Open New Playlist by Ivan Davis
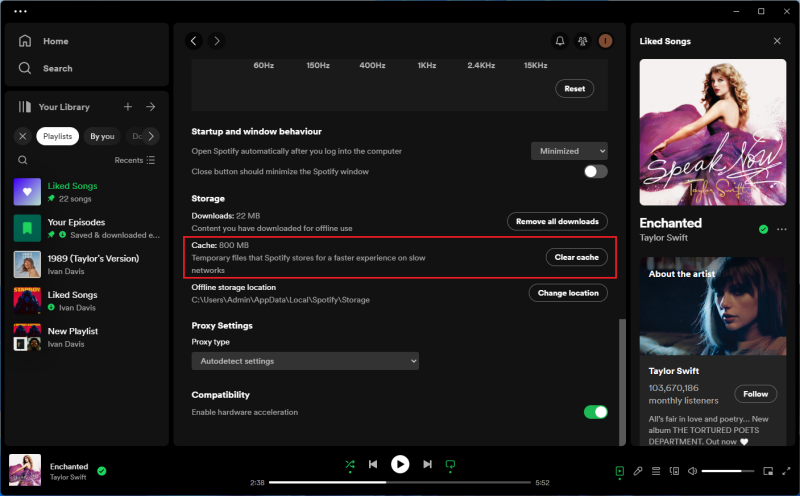This screenshot has width=800, height=496. pyautogui.click(x=87, y=337)
